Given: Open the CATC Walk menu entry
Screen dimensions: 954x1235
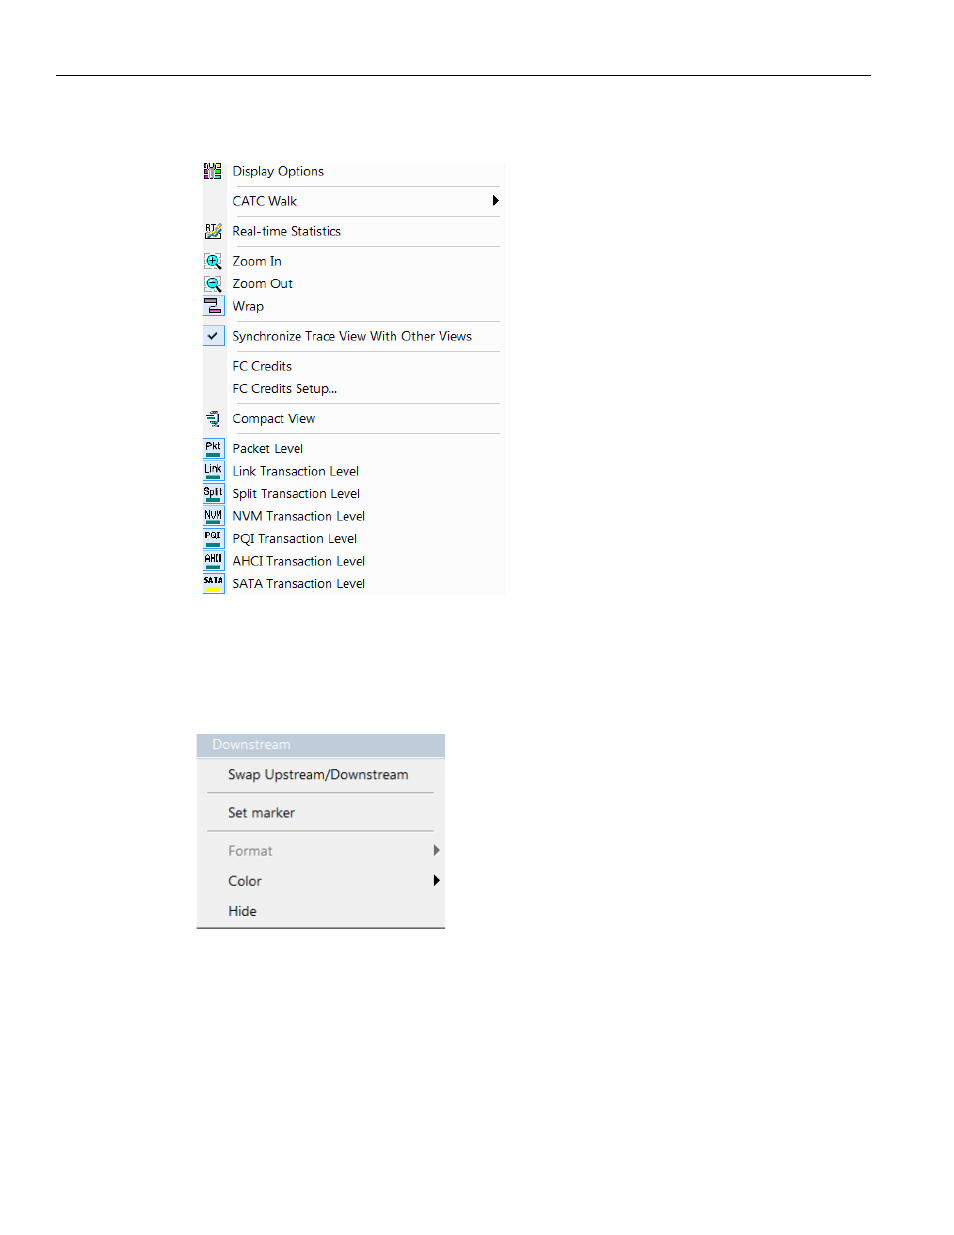Looking at the screenshot, I should 265,201.
